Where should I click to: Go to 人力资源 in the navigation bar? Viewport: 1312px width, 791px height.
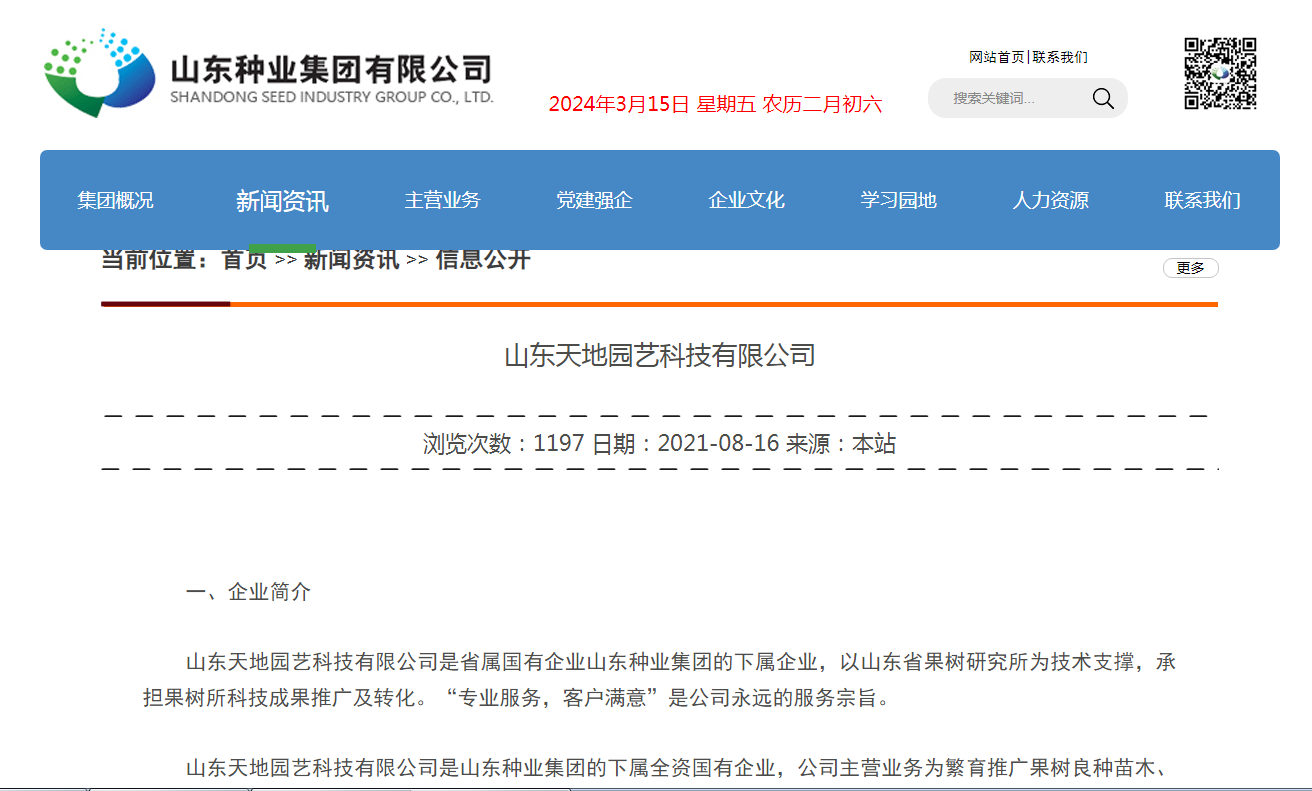(x=1050, y=200)
